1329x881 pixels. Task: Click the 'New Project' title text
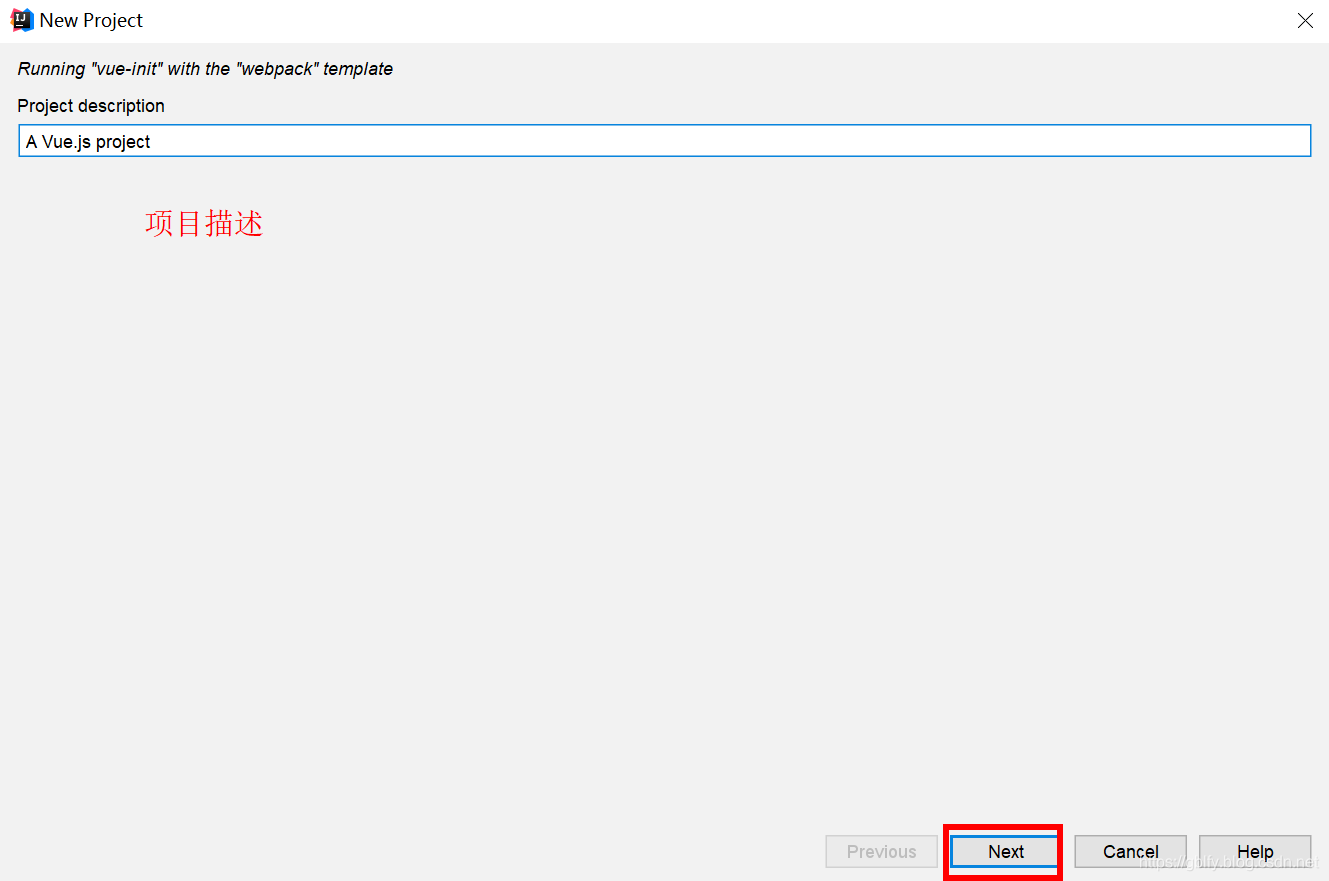pyautogui.click(x=91, y=20)
